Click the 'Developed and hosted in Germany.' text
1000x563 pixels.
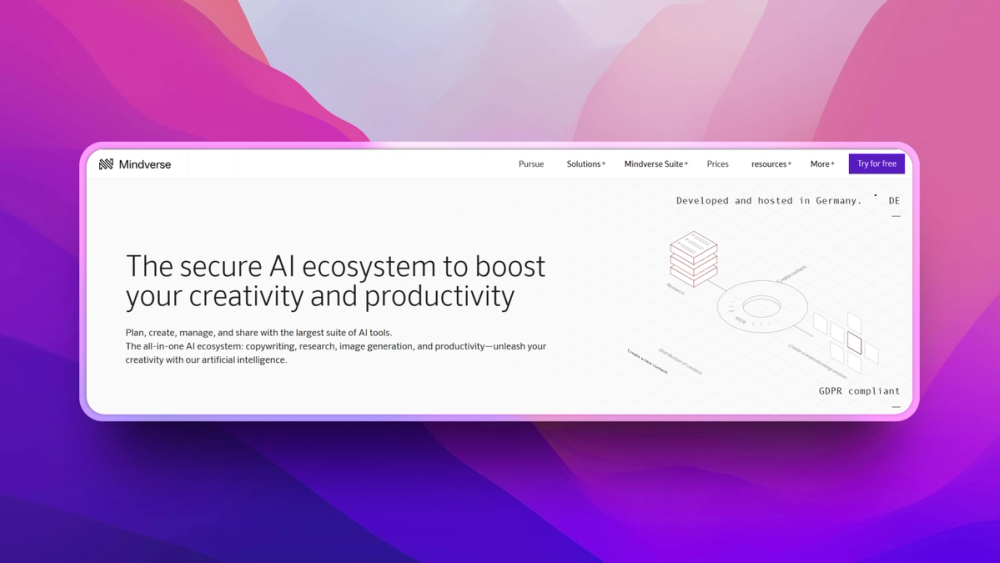(x=768, y=200)
